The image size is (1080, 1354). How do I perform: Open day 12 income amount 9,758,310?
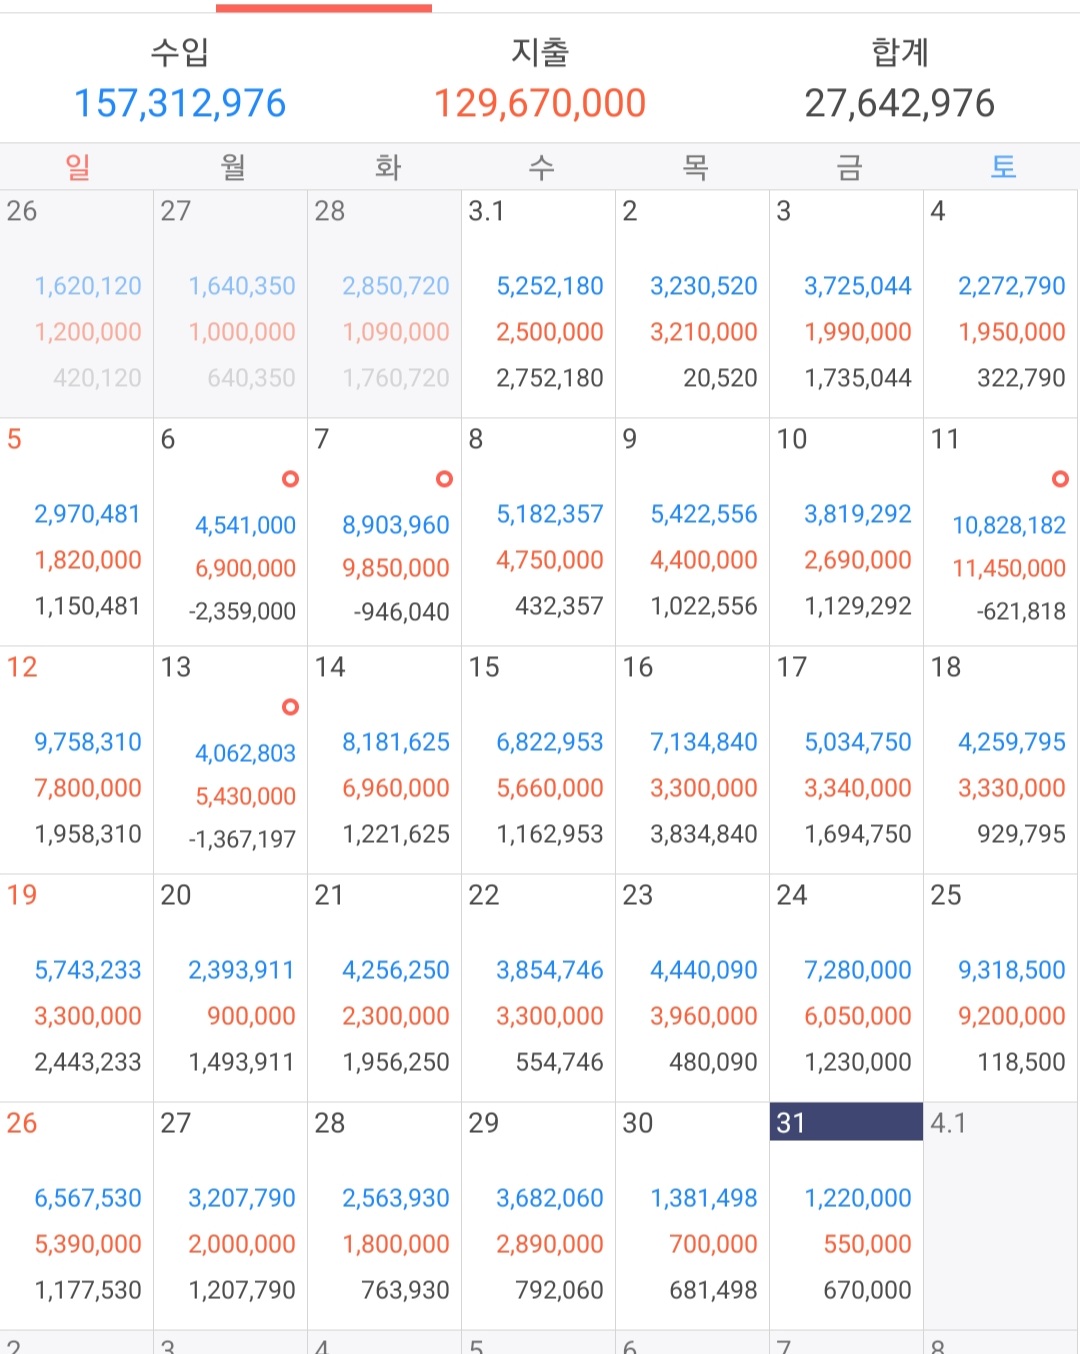click(x=88, y=742)
